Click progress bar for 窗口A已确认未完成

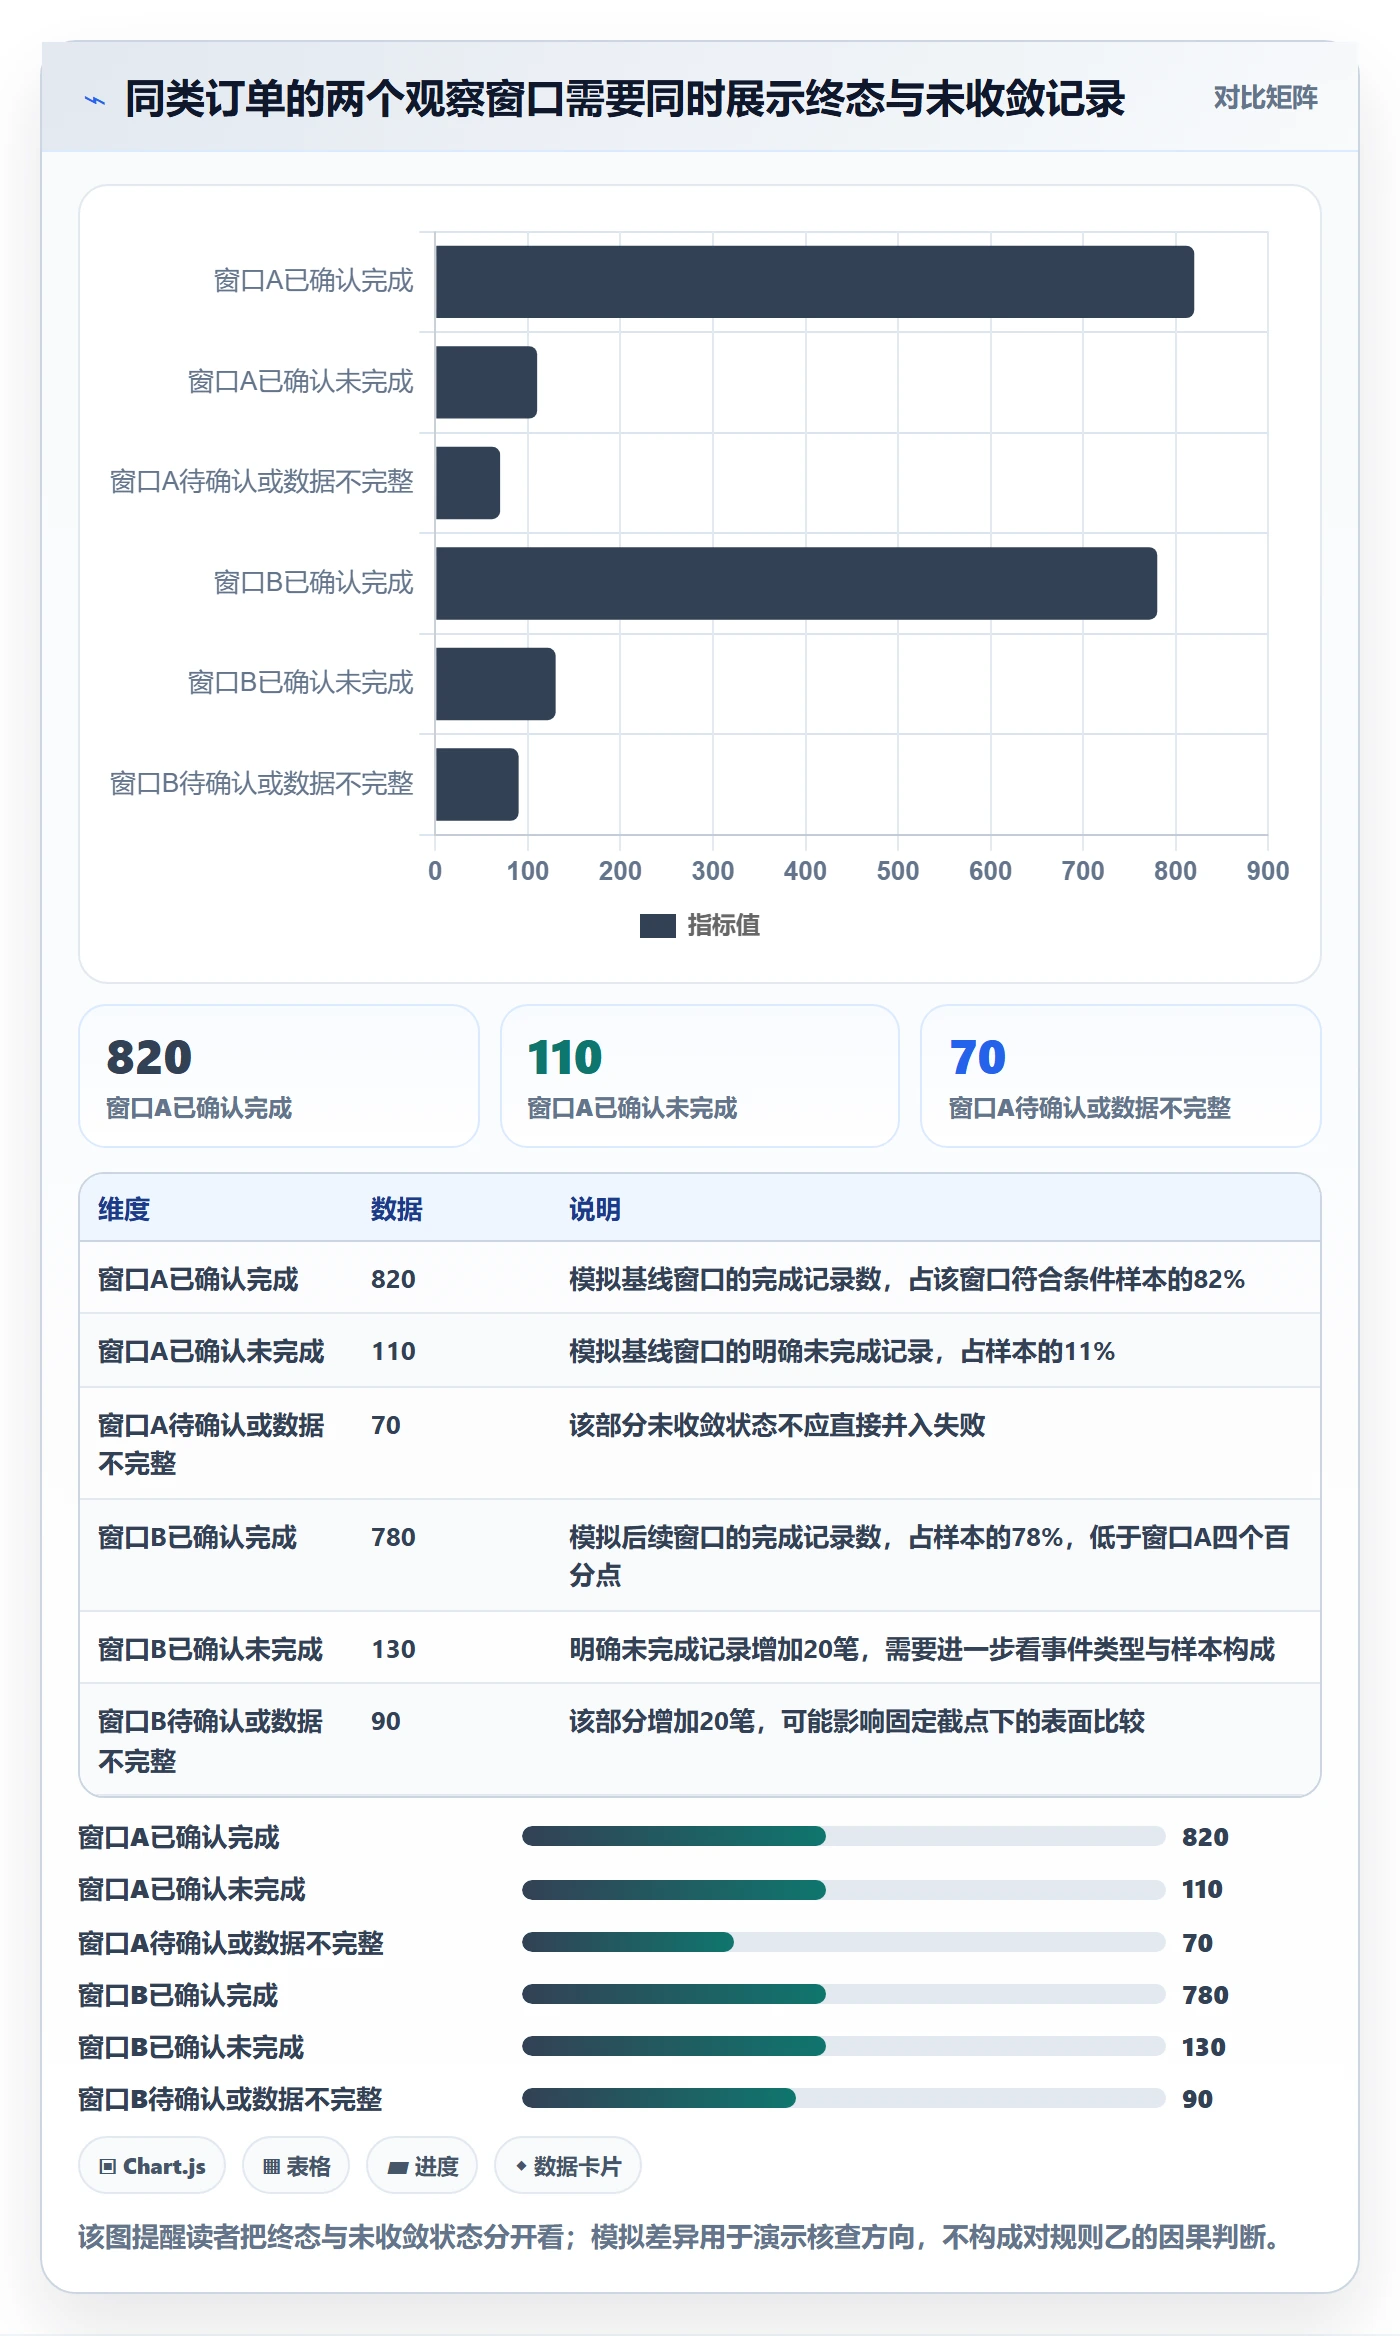844,1890
